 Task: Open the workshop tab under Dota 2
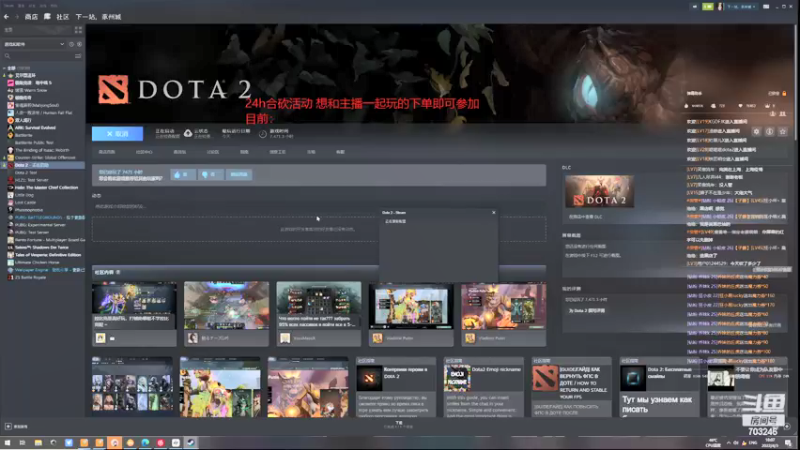(277, 152)
